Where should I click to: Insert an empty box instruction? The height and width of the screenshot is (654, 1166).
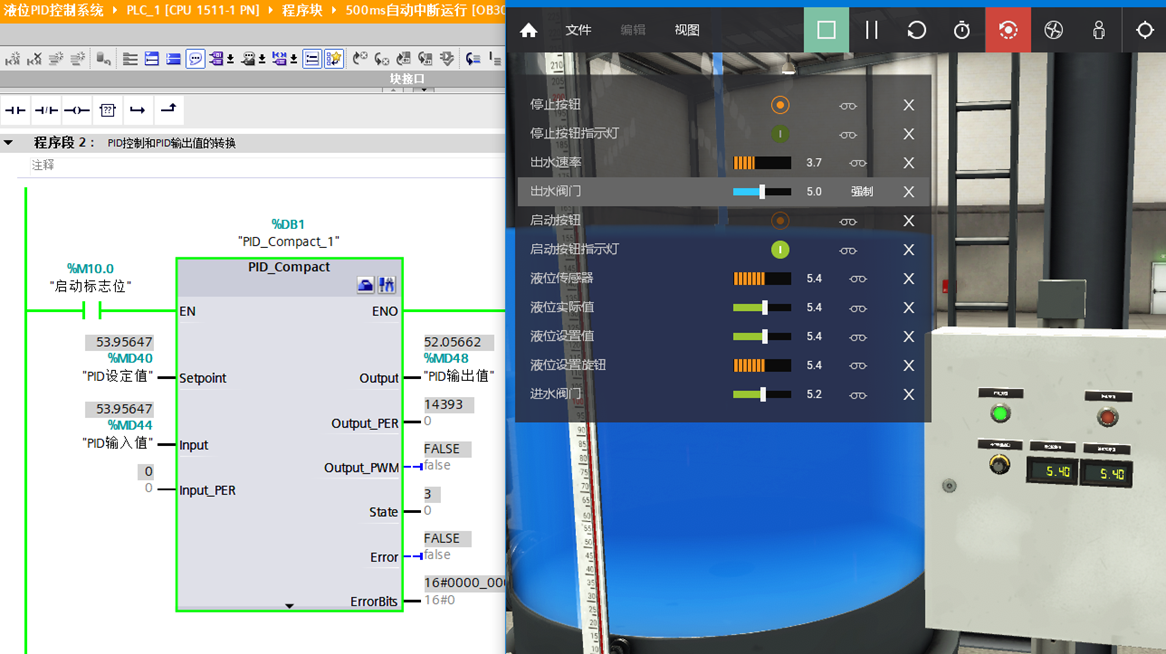tap(108, 110)
